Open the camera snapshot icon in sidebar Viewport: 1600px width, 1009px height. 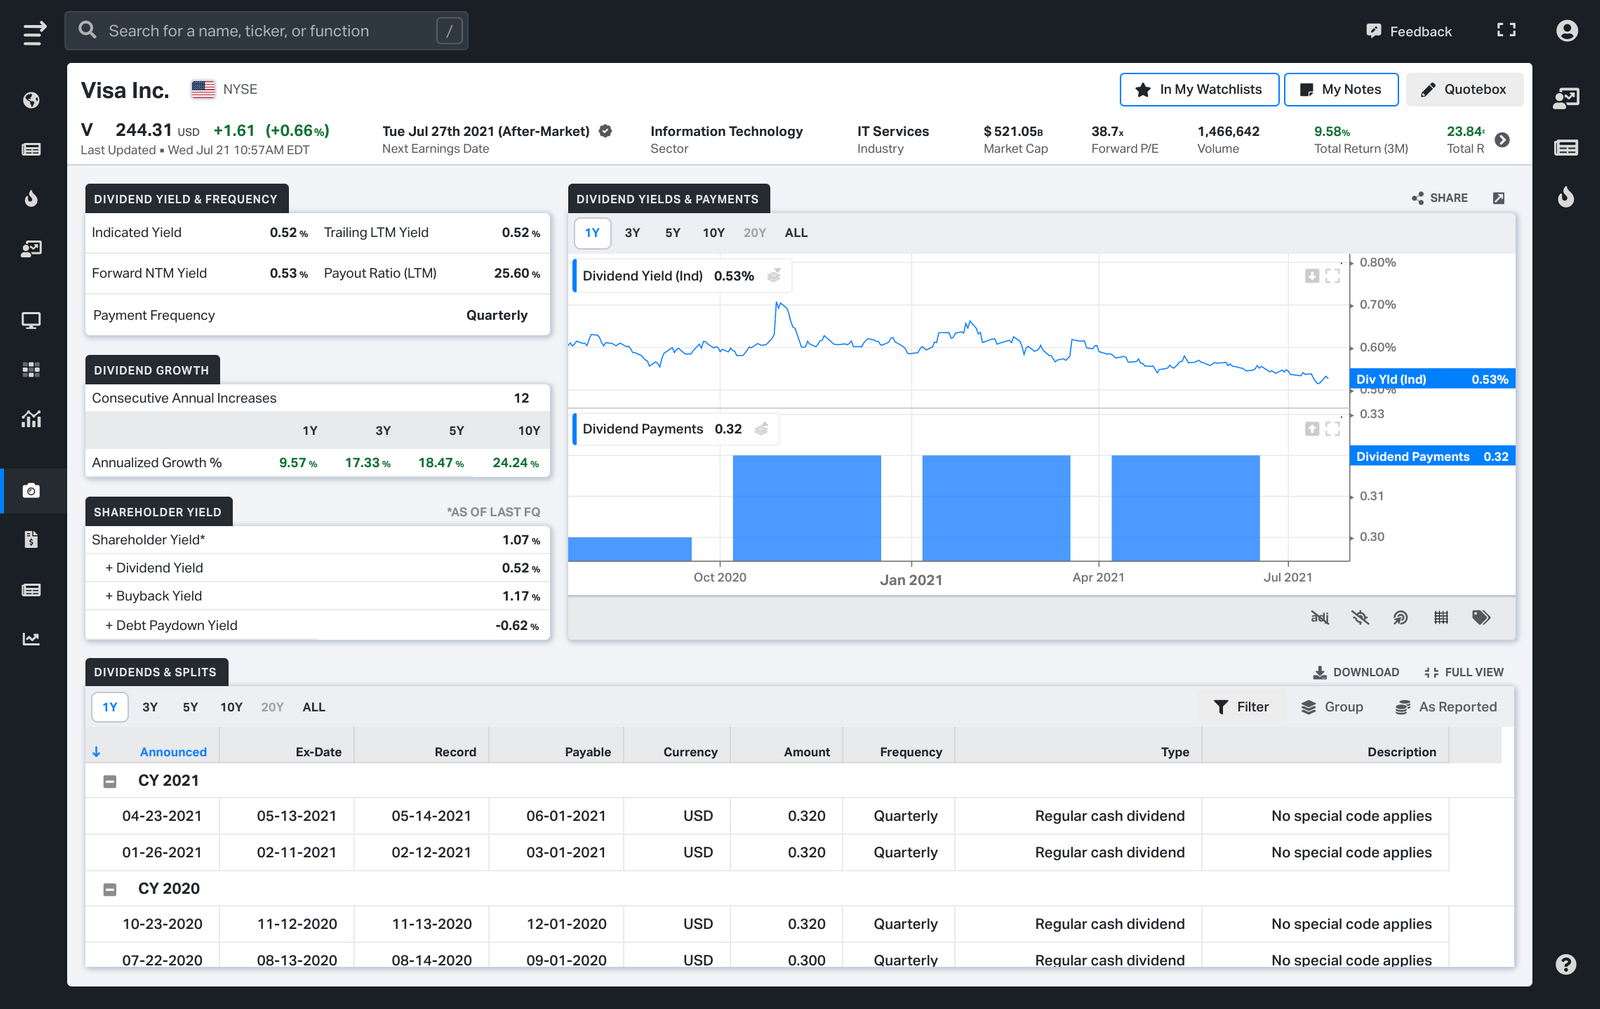pos(31,491)
